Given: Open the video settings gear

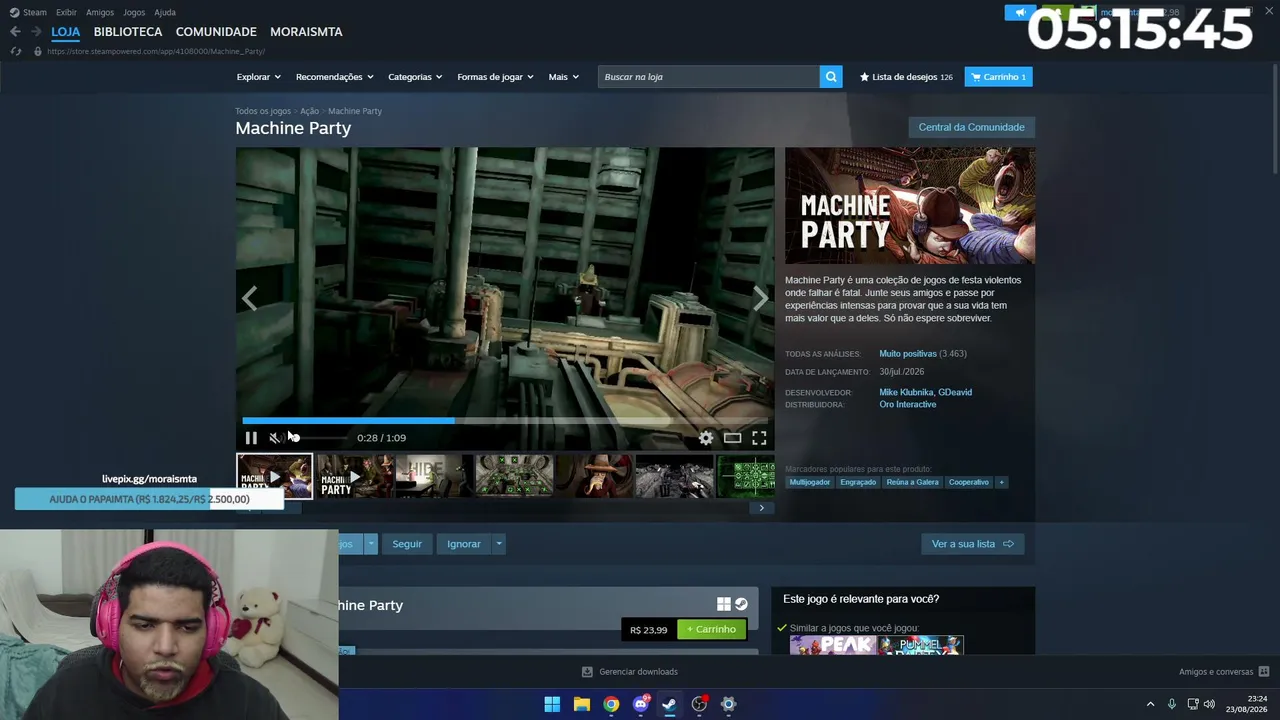Looking at the screenshot, I should [706, 438].
